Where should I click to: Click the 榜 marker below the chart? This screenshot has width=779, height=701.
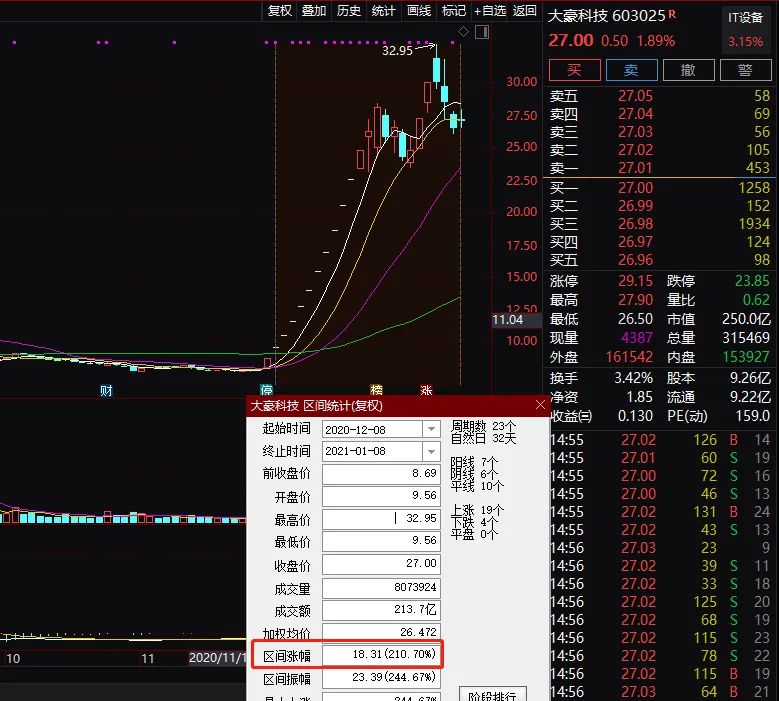(x=377, y=390)
